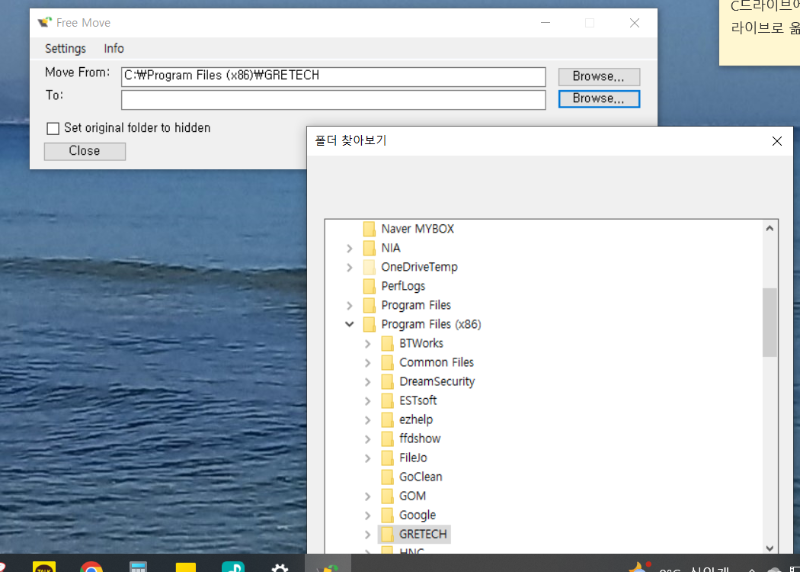The height and width of the screenshot is (572, 800).
Task: Expand the ffdshow folder
Action: [368, 439]
